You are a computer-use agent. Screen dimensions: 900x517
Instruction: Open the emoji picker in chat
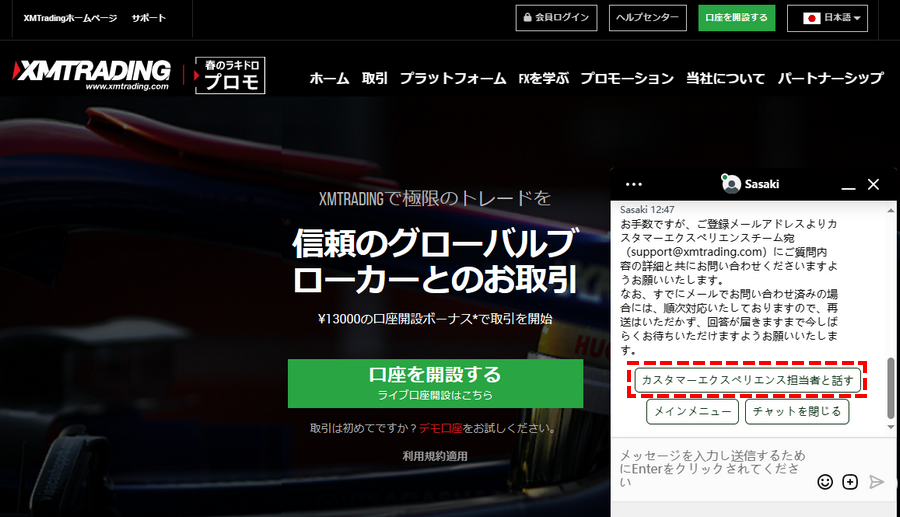[825, 482]
